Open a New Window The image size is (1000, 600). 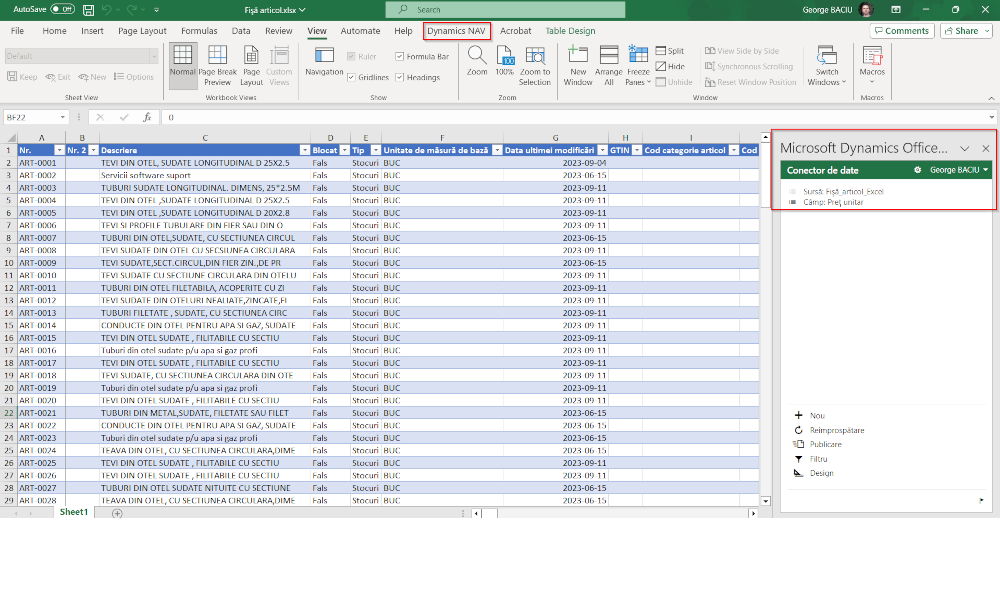pos(578,66)
